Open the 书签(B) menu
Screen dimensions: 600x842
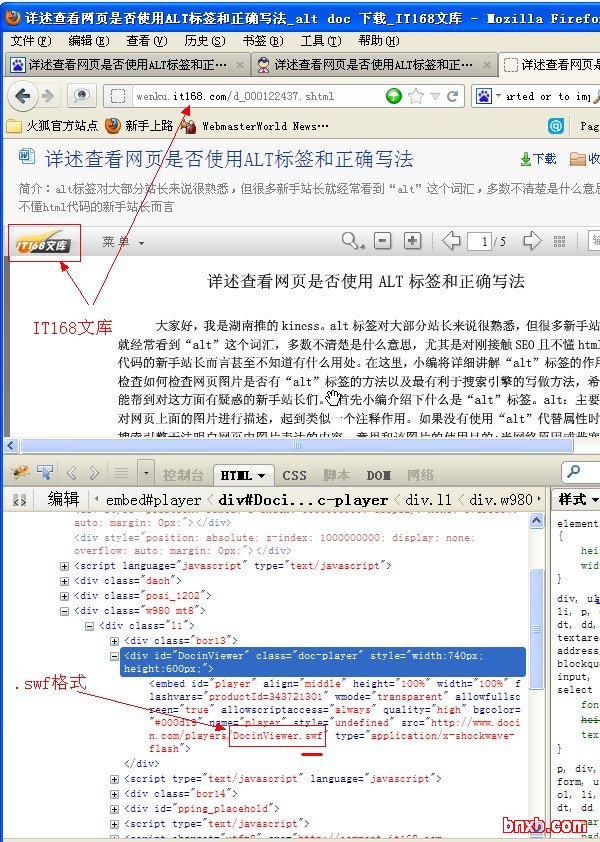pos(263,41)
